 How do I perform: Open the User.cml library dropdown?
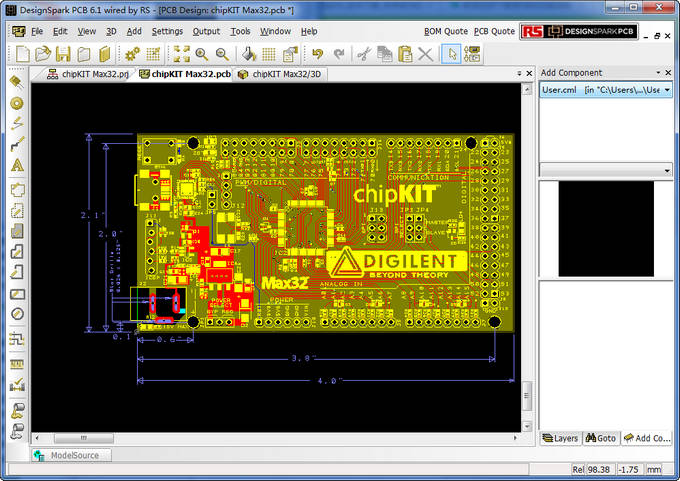point(666,90)
